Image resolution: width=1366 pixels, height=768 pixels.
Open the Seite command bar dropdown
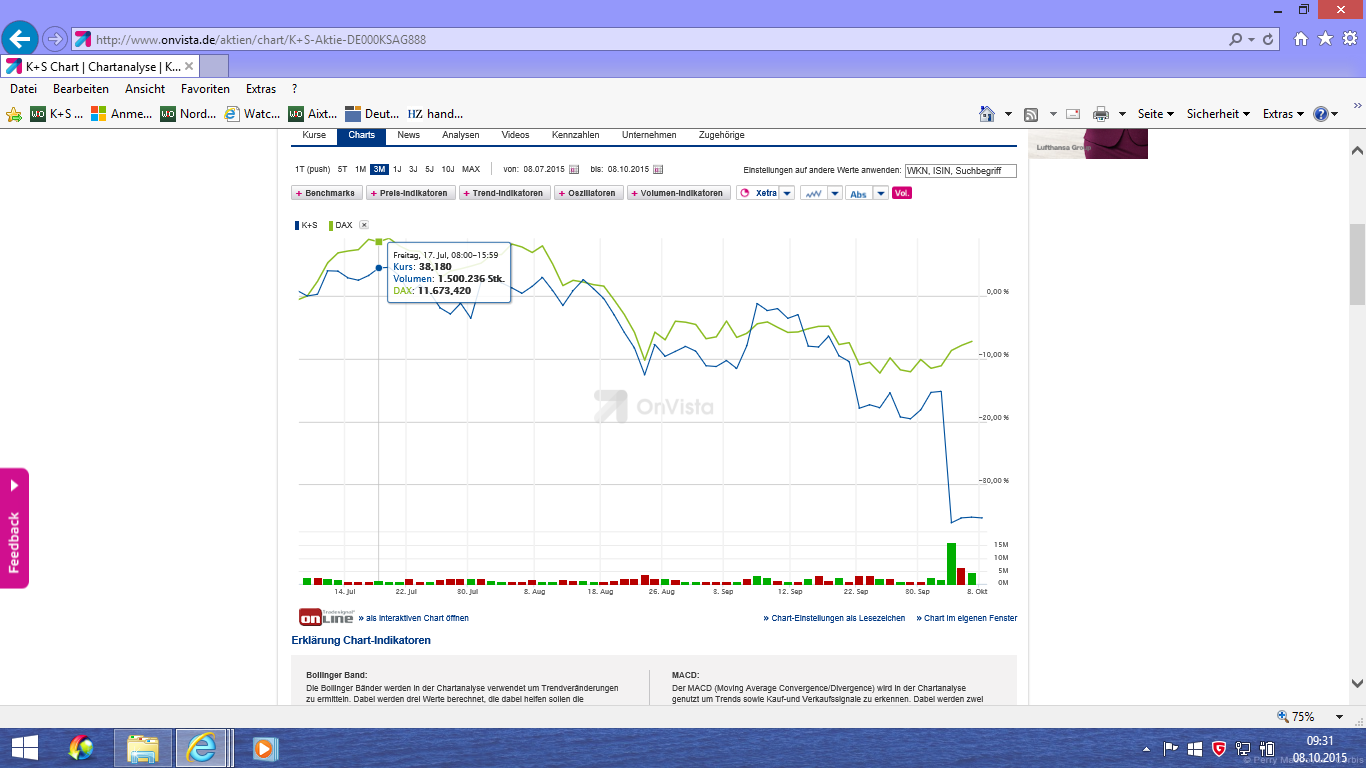click(x=1156, y=114)
